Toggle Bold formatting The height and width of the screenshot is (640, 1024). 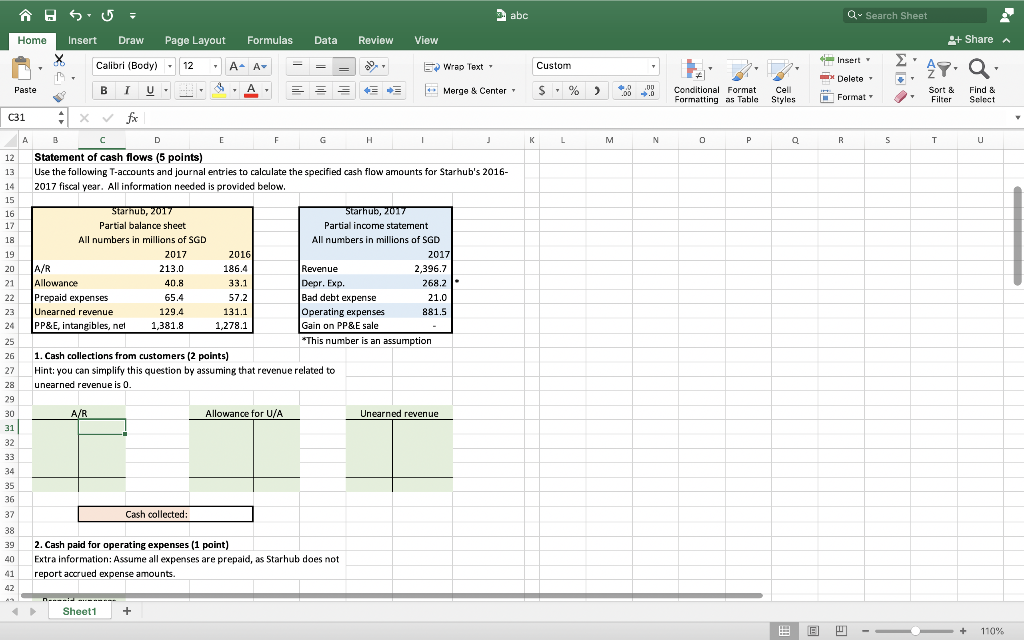click(x=103, y=91)
